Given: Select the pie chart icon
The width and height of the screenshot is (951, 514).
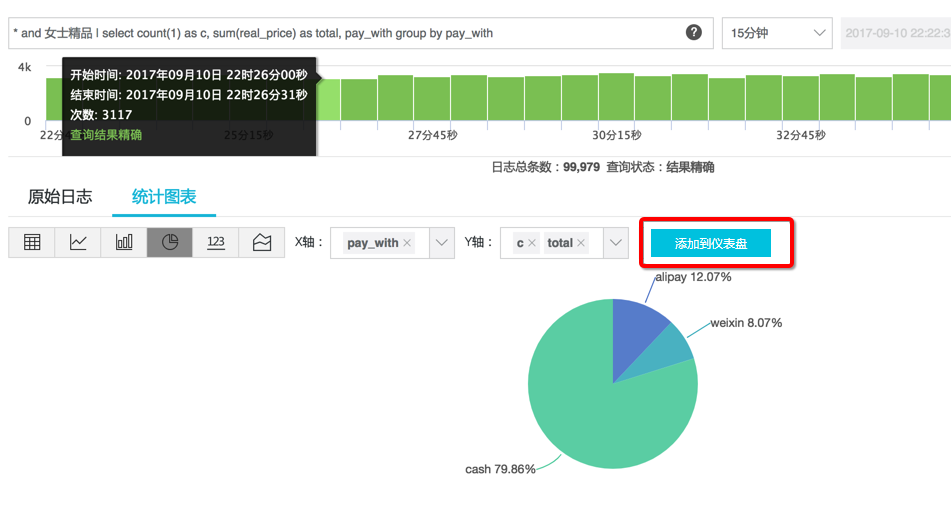Looking at the screenshot, I should pyautogui.click(x=170, y=243).
